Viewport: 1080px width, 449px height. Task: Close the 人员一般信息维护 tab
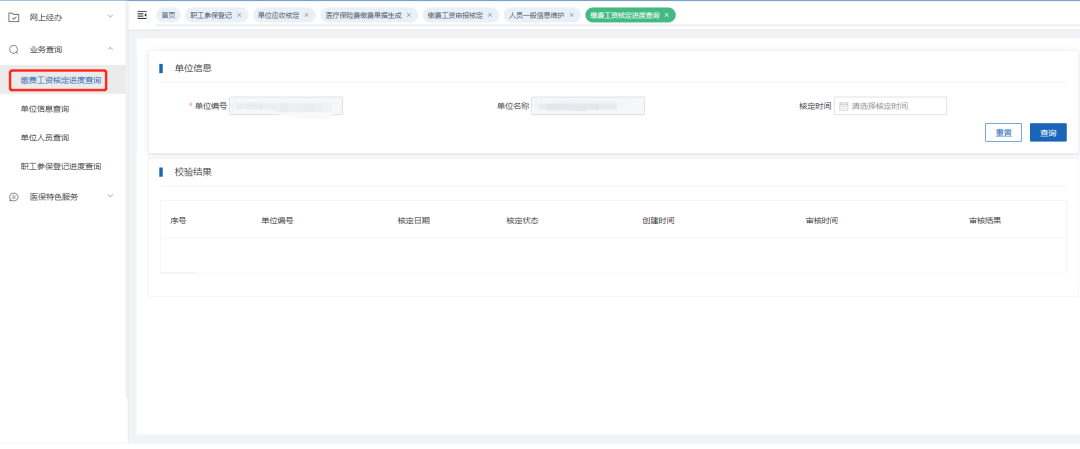[x=572, y=15]
